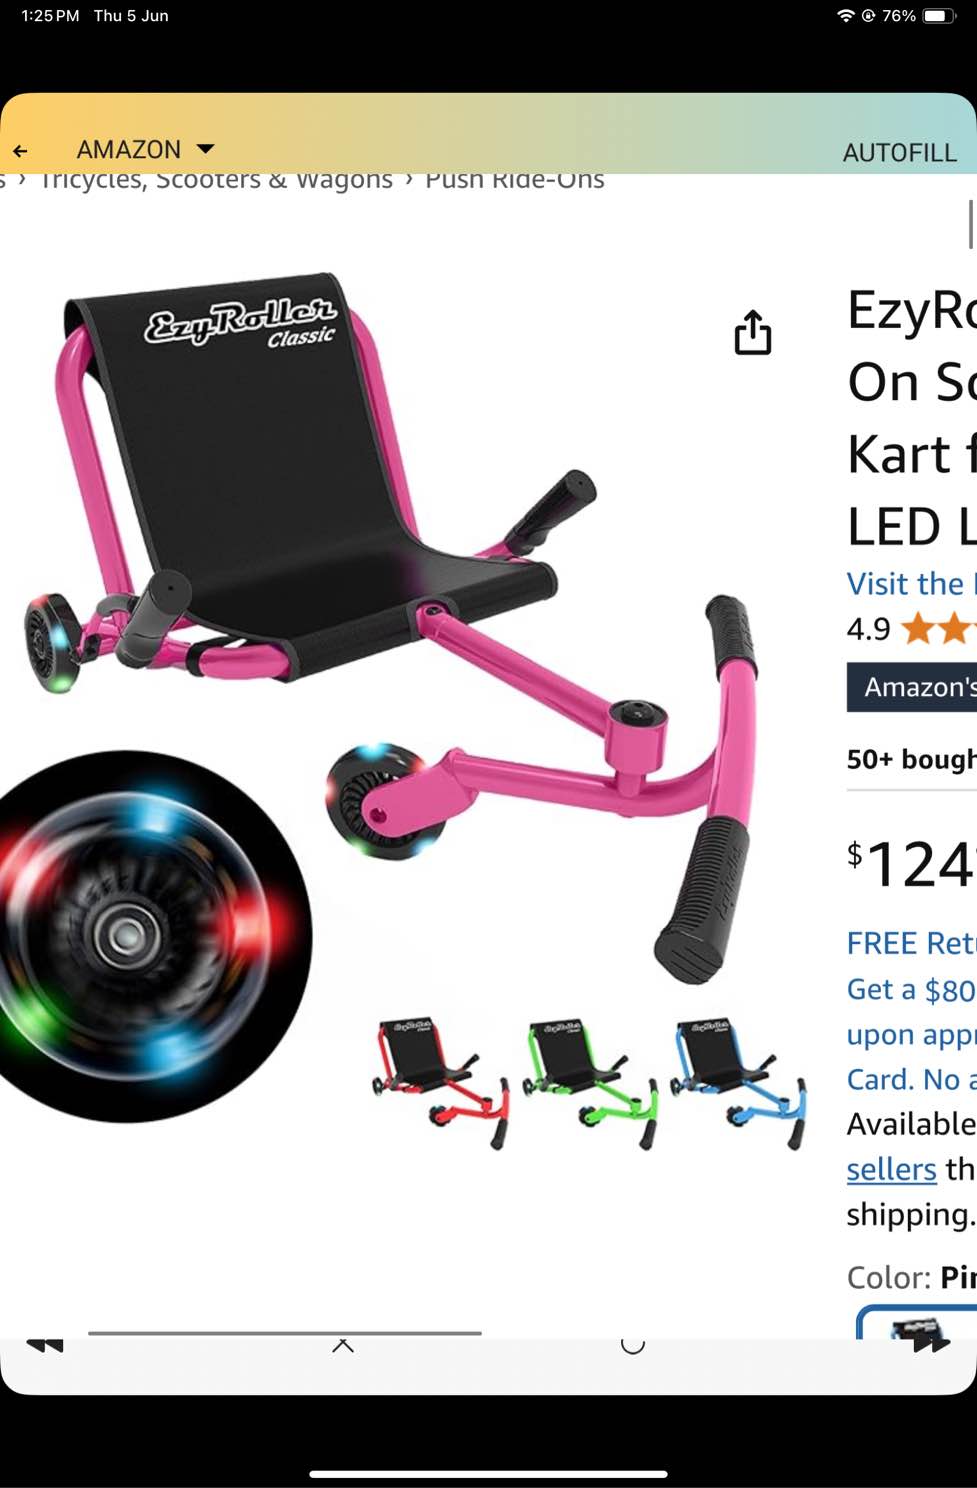Screen dimensions: 977x1488
Task: Click the fast-forward double-arrow icon
Action: tap(931, 1345)
